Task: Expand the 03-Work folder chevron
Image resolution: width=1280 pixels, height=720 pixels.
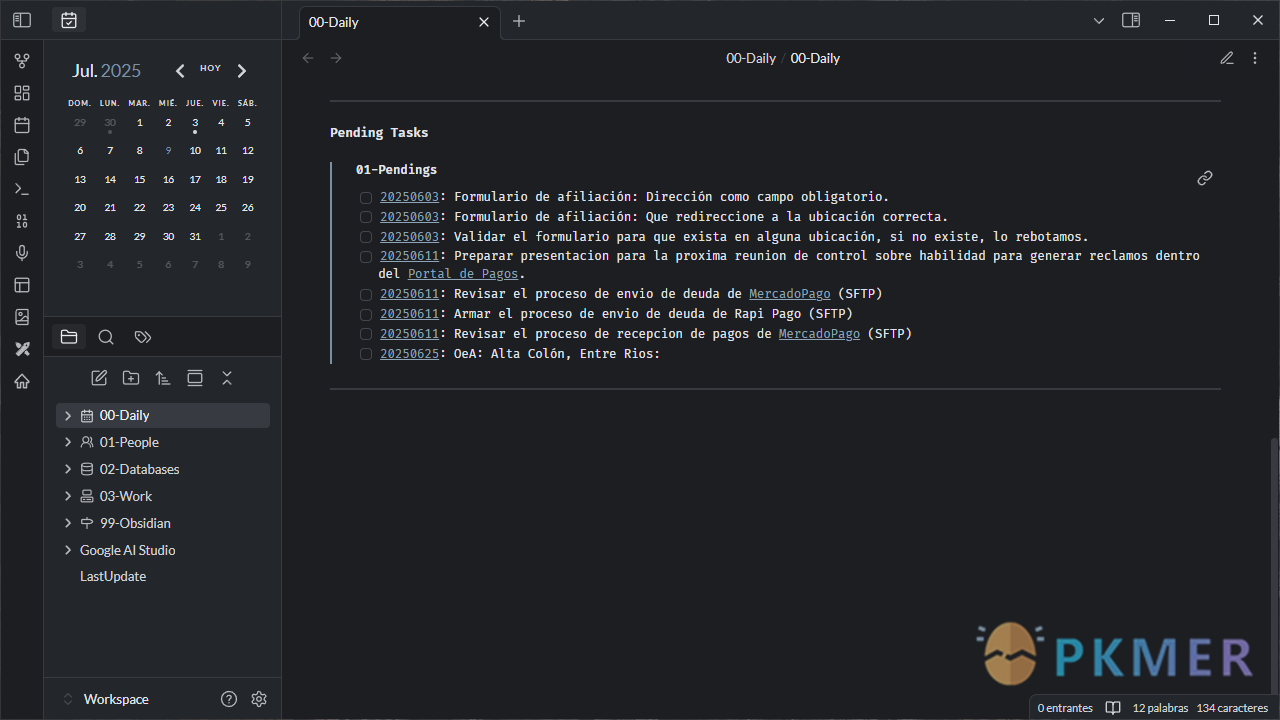Action: pyautogui.click(x=68, y=496)
